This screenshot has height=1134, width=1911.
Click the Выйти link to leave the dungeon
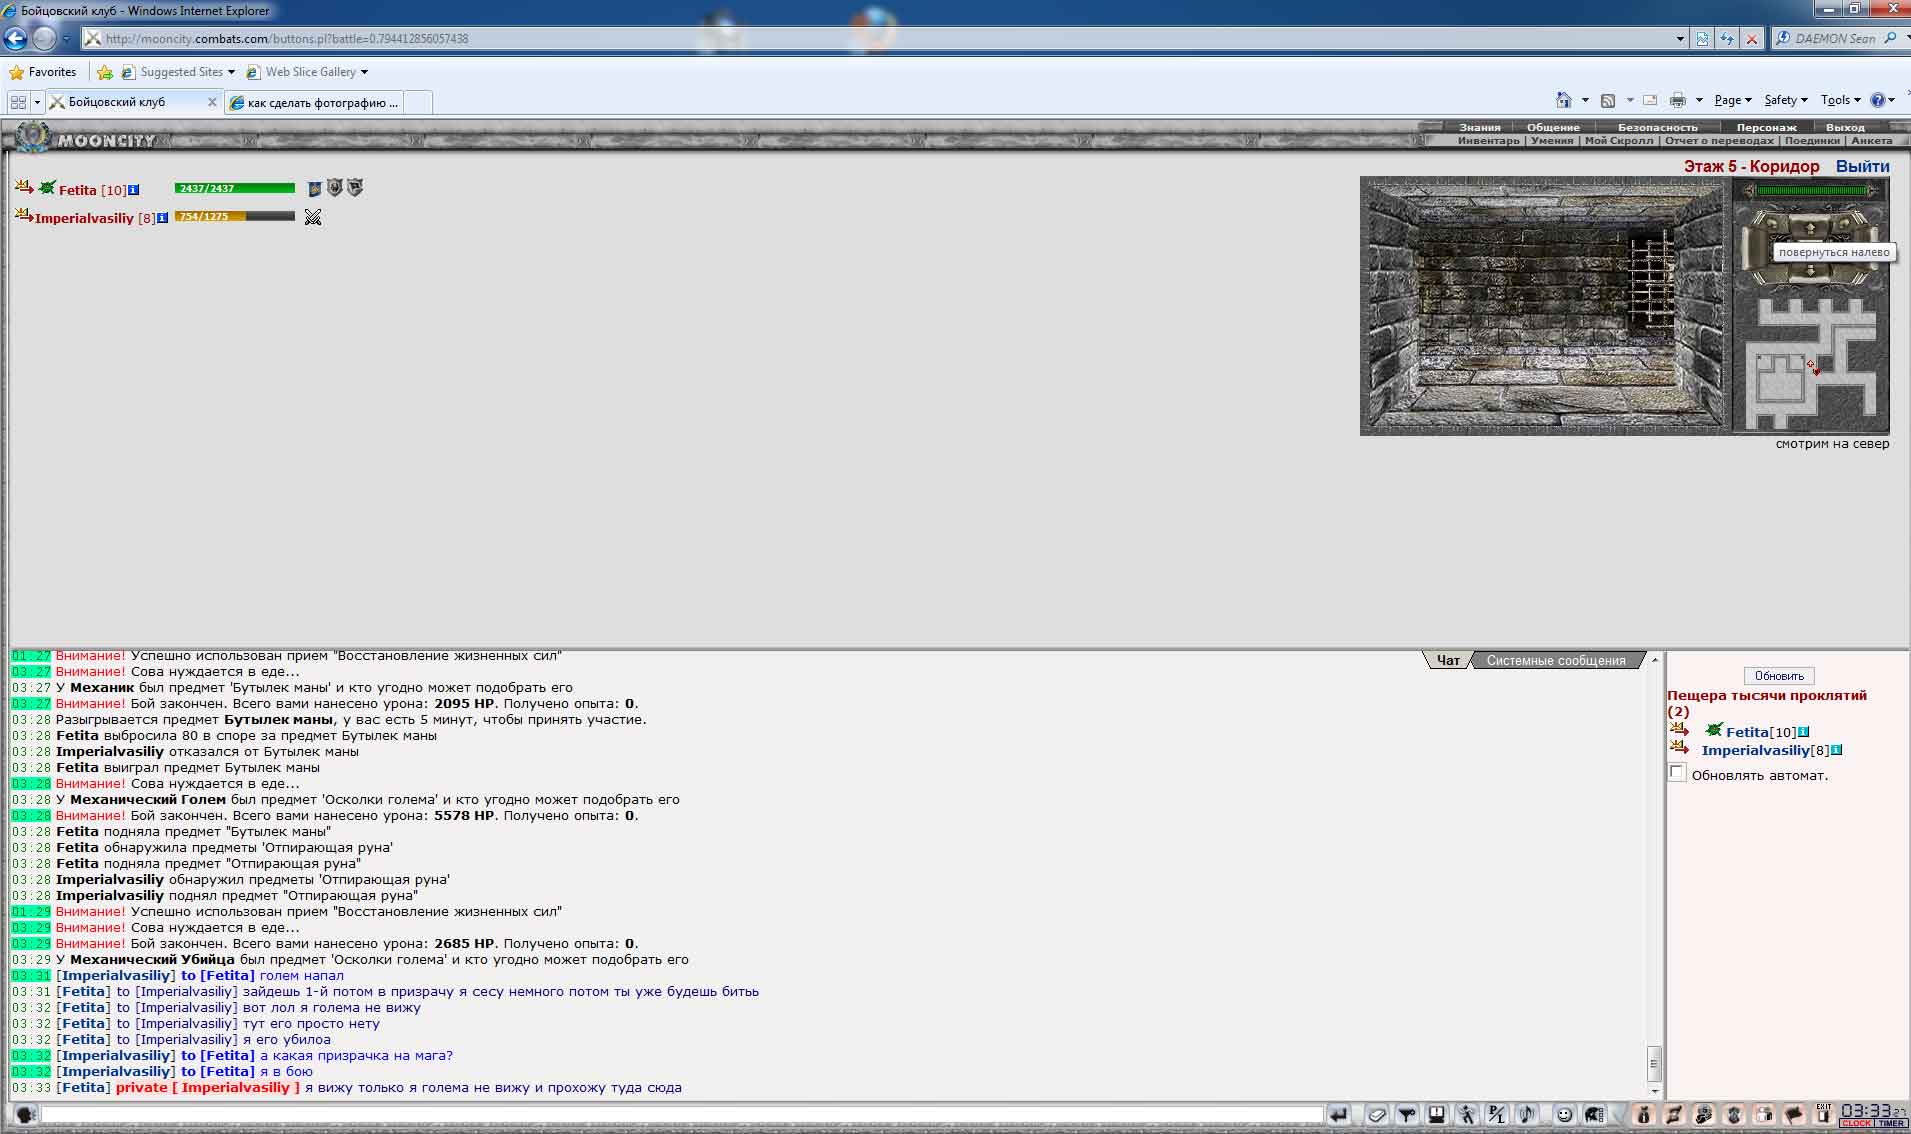pyautogui.click(x=1862, y=166)
